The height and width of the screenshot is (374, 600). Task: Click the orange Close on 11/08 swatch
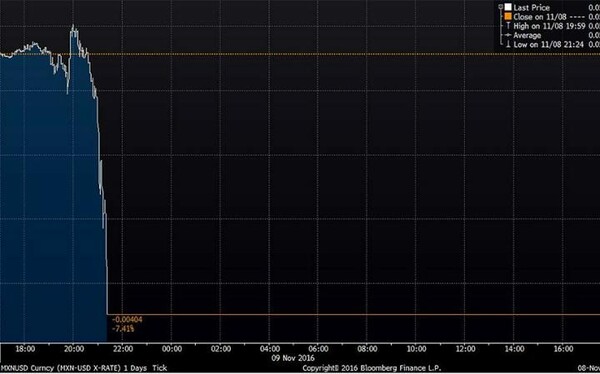(508, 16)
